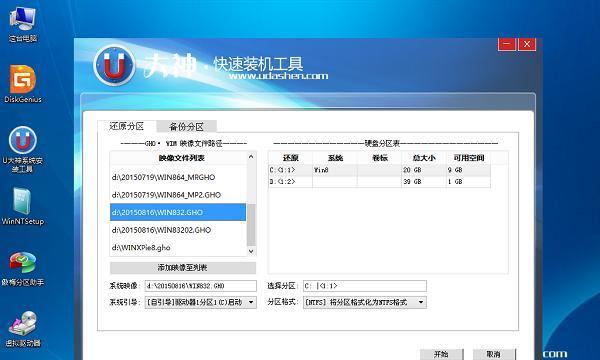Click the 总大小 column header
This screenshot has width=600, height=360.
point(424,158)
